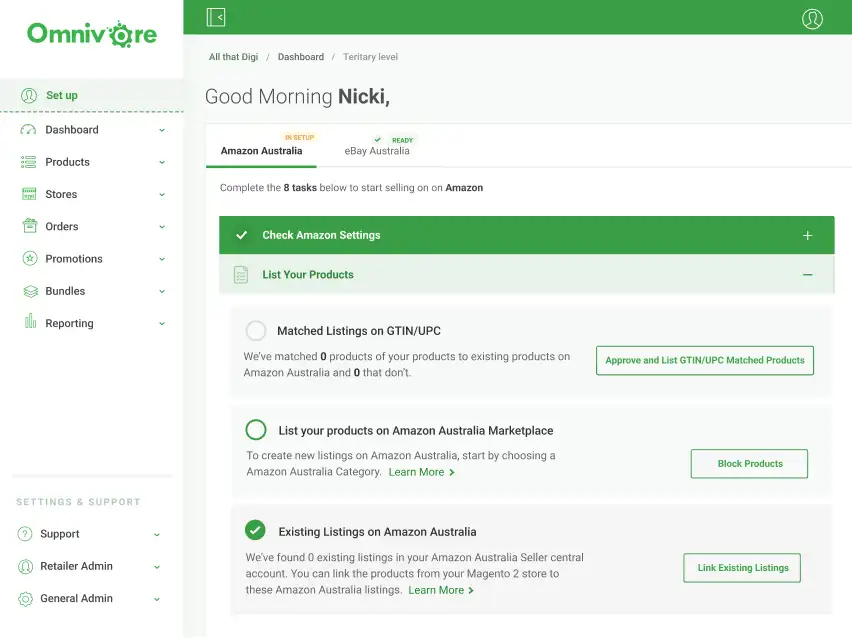This screenshot has height=638, width=852.
Task: Click the checkmark on Check Amazon Settings
Action: (242, 235)
